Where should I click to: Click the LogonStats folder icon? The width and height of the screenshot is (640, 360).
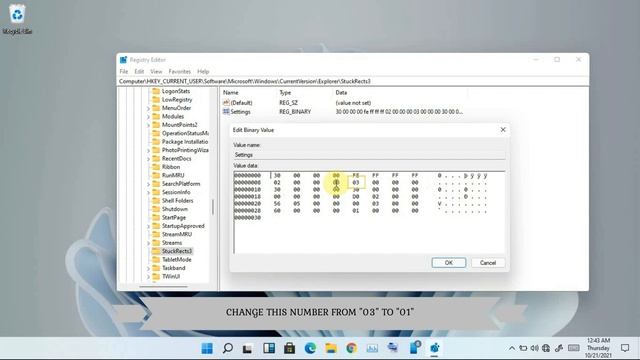[156, 91]
